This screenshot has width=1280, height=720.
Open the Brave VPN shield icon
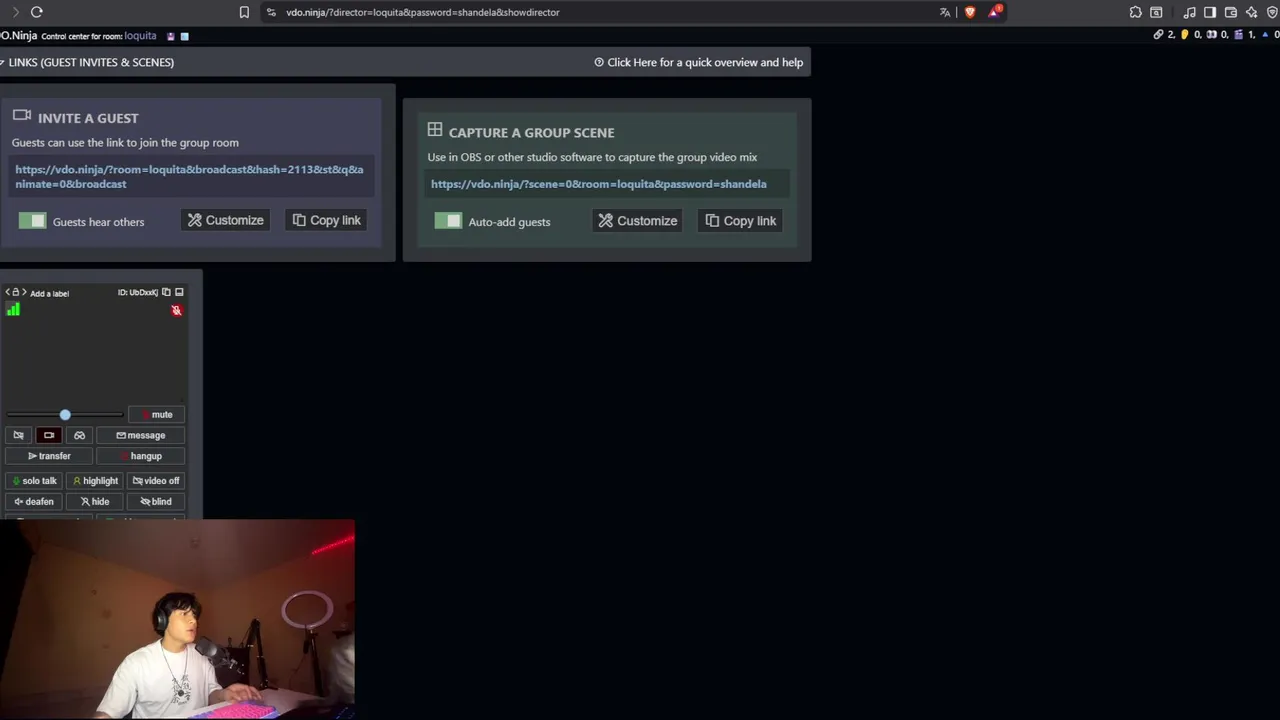coord(1271,12)
